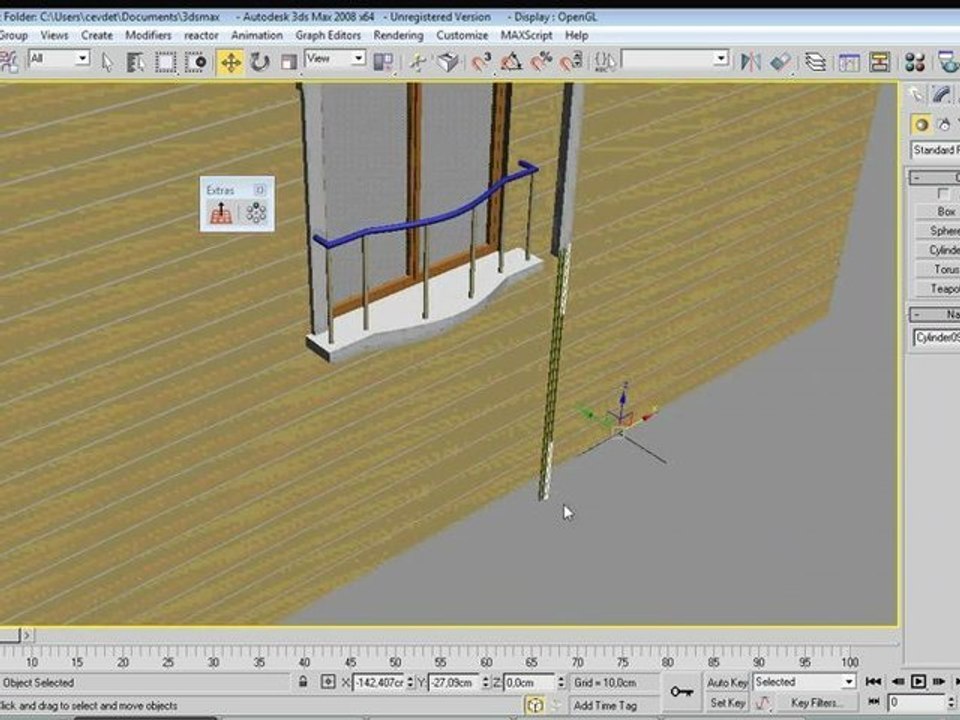Open the Material Editor icon

[914, 62]
